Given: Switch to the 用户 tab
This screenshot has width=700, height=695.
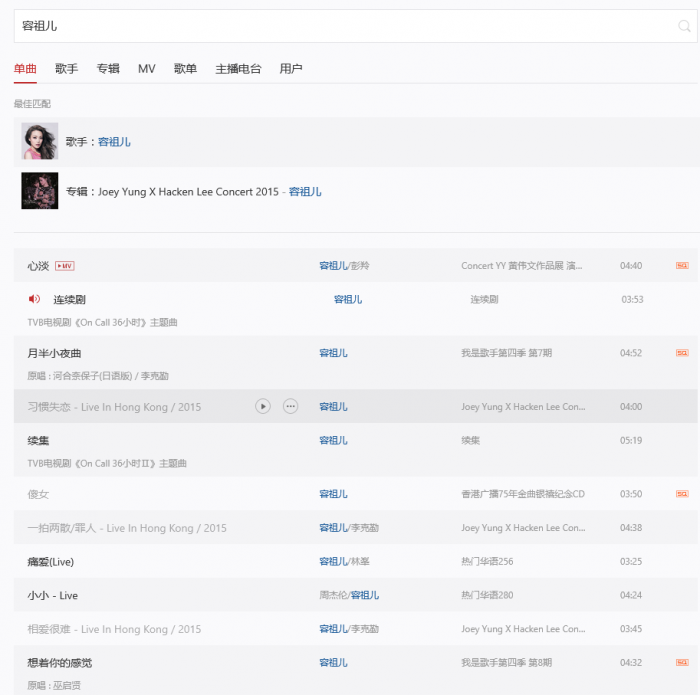Looking at the screenshot, I should (x=291, y=69).
